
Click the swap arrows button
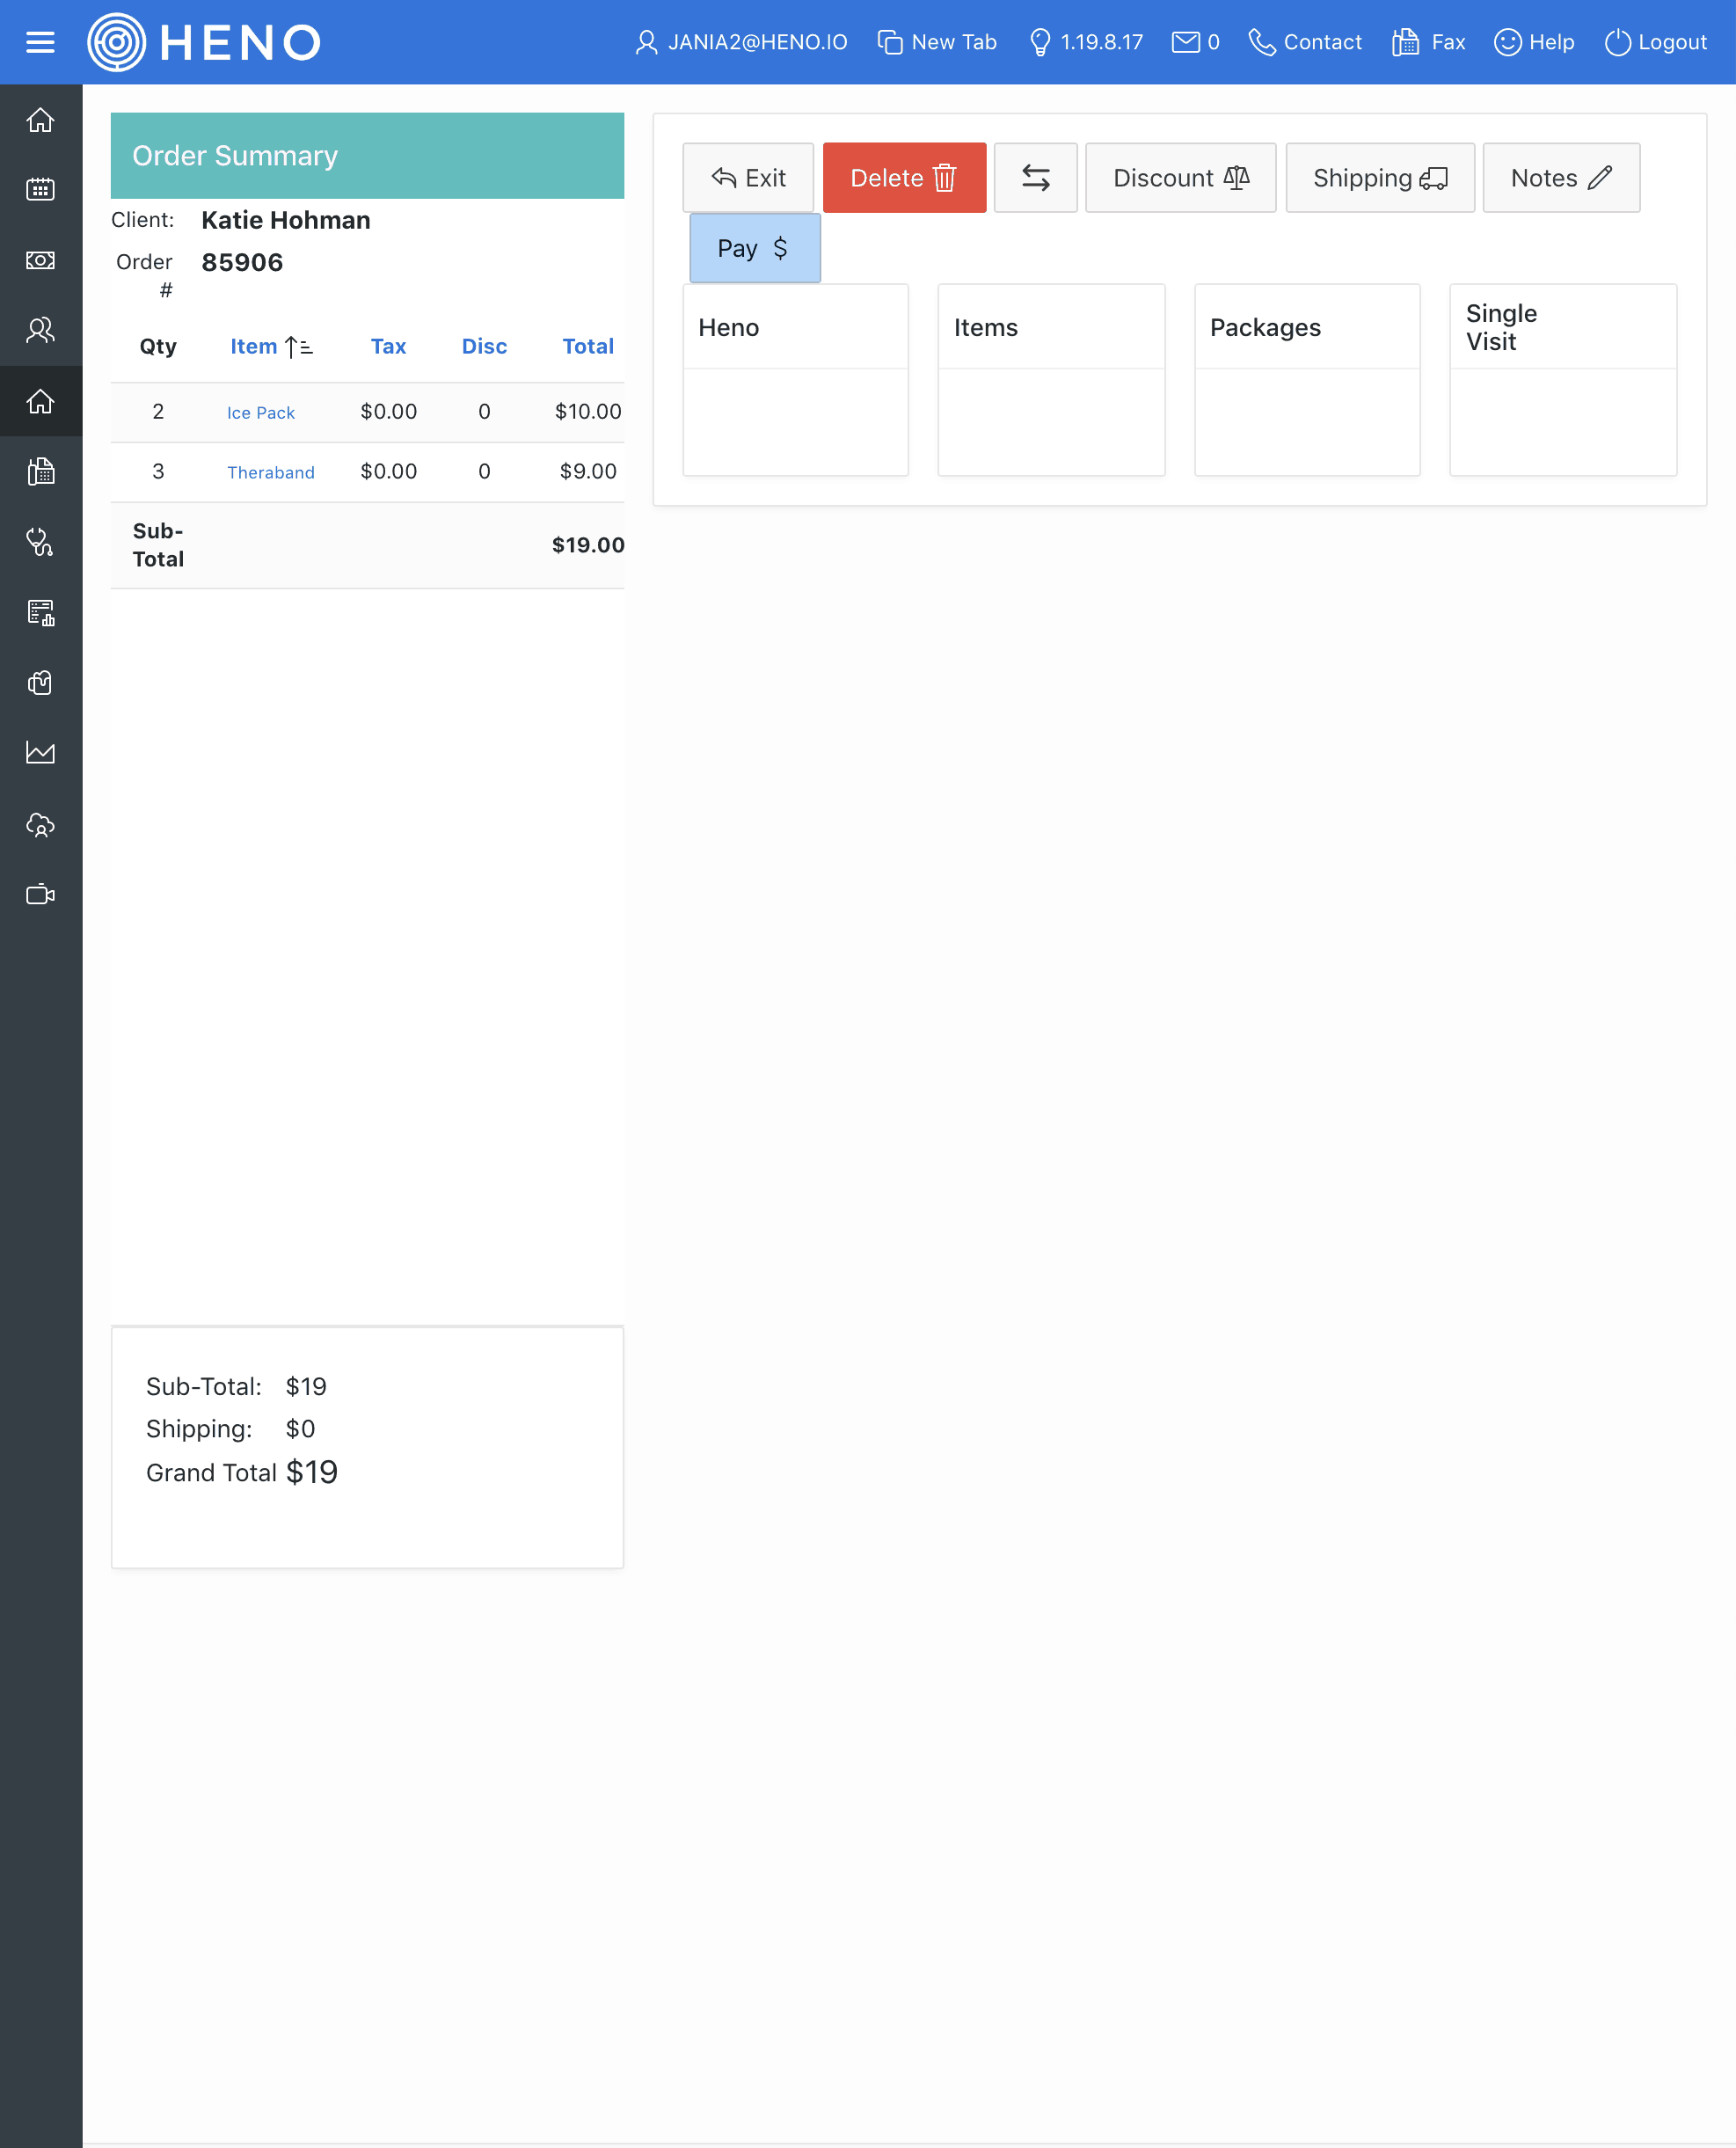click(x=1035, y=178)
